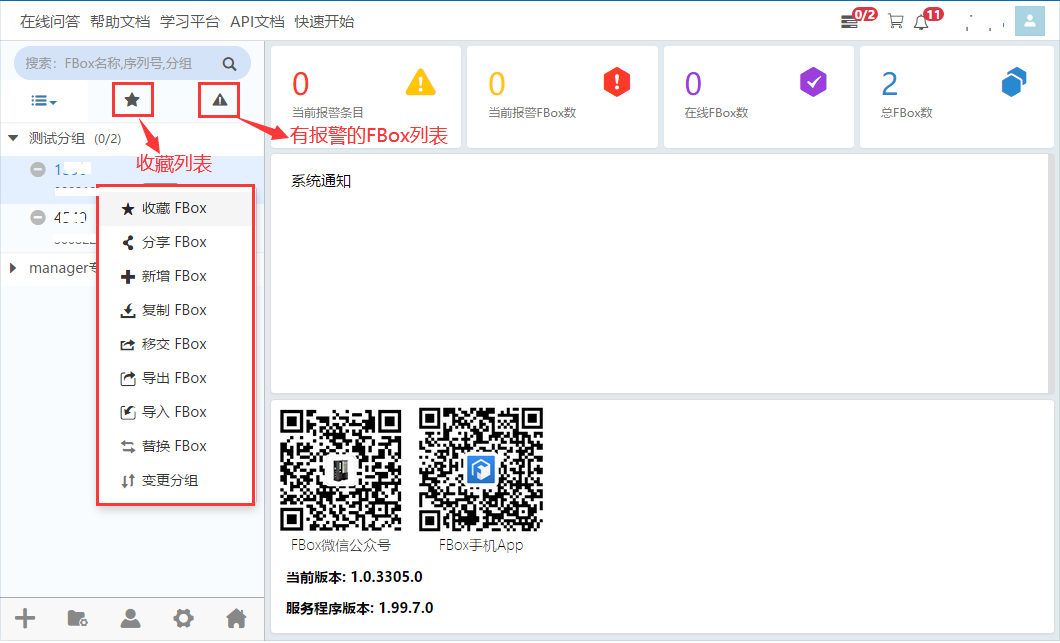Open the favorites list star icon

point(132,99)
